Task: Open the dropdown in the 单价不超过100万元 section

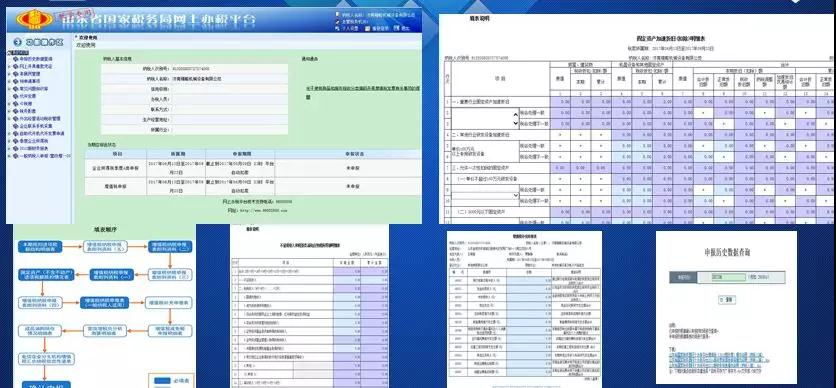Action: tap(485, 196)
